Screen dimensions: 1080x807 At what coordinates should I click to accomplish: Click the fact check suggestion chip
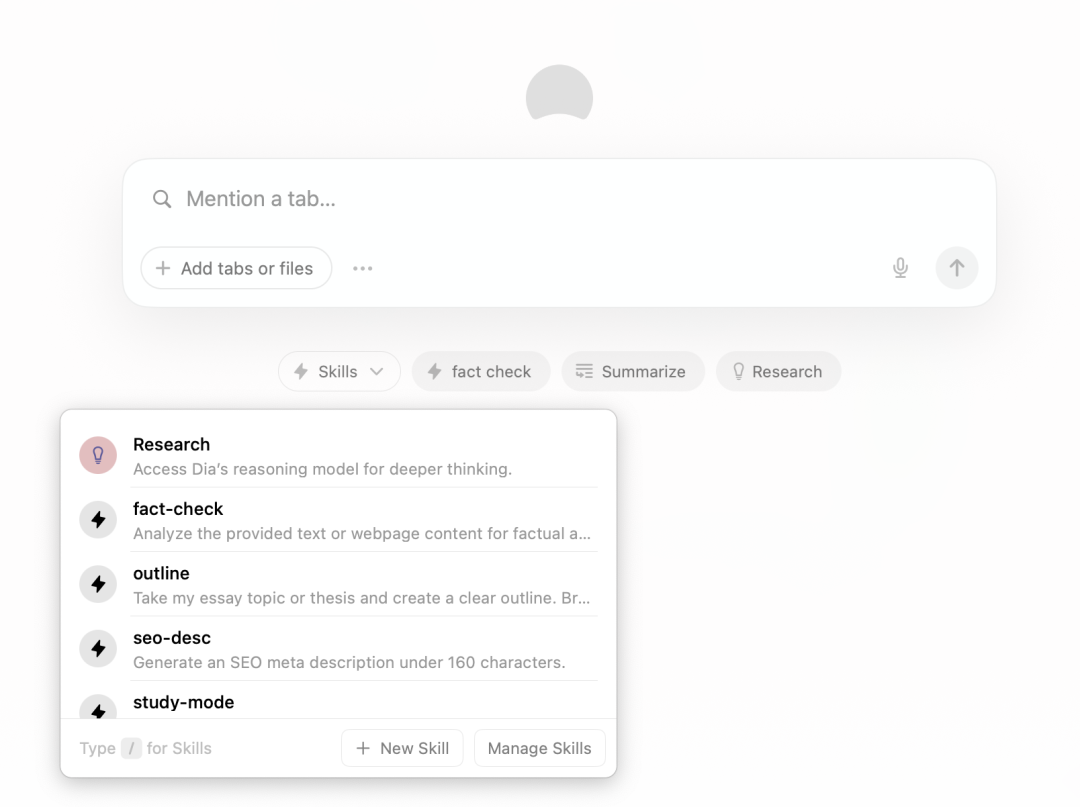click(x=481, y=372)
